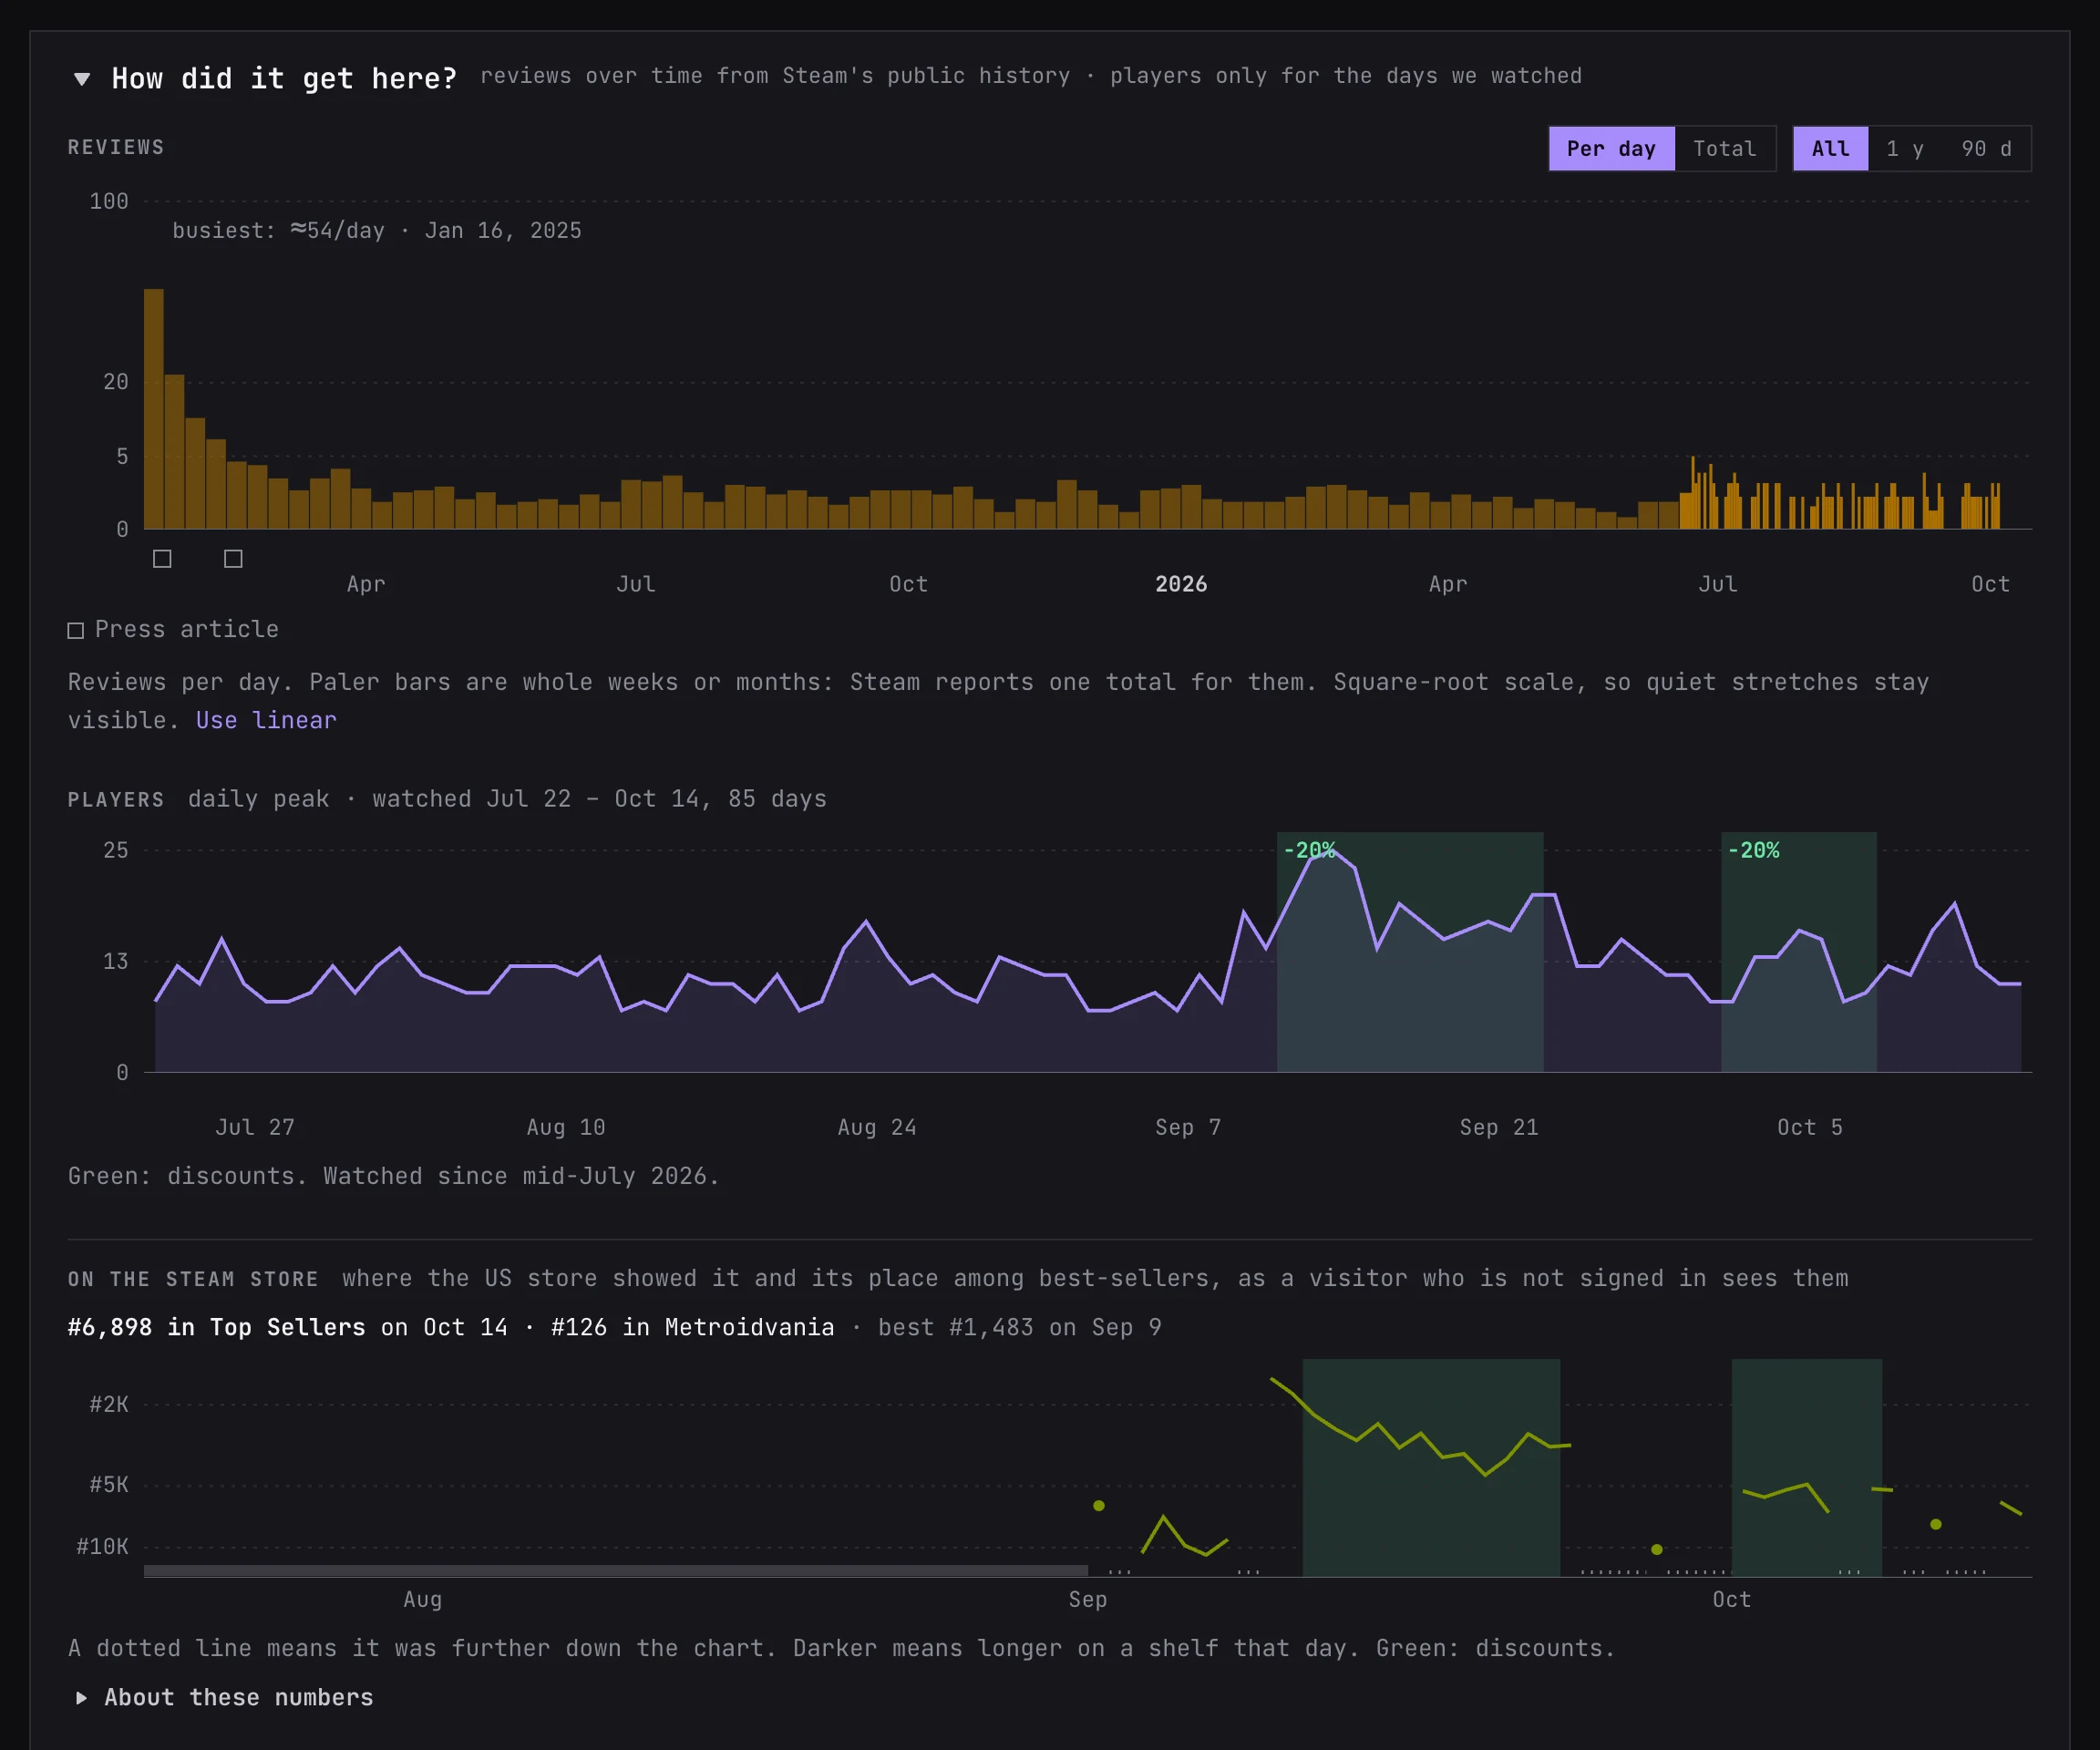Click the Press article legend square icon
The width and height of the screenshot is (2100, 1750).
75,630
